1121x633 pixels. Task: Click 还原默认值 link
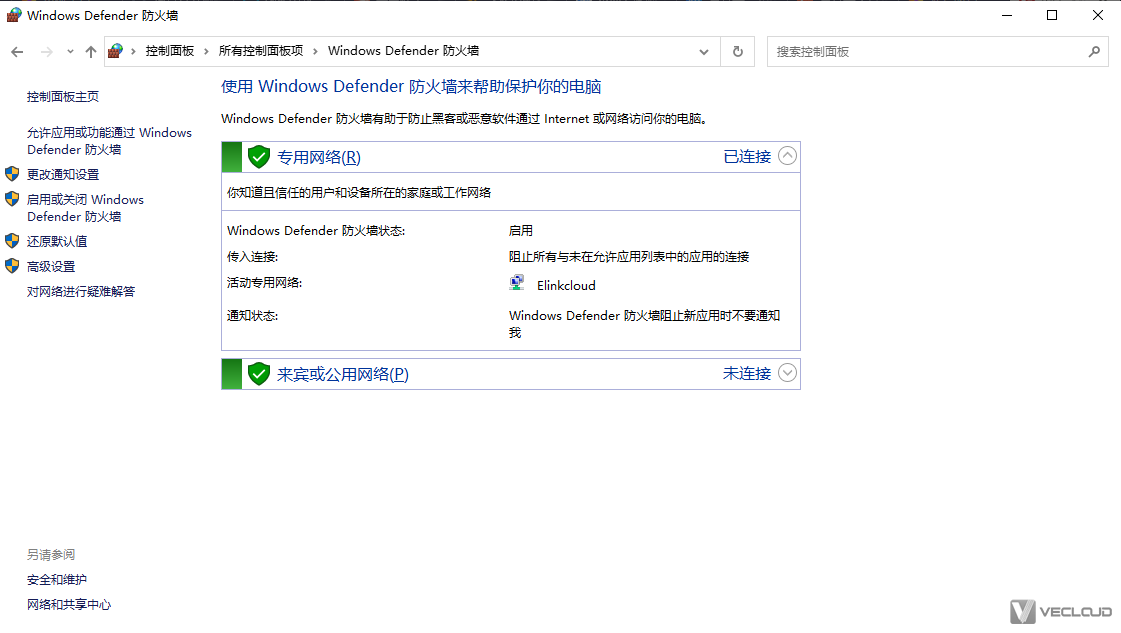point(56,242)
